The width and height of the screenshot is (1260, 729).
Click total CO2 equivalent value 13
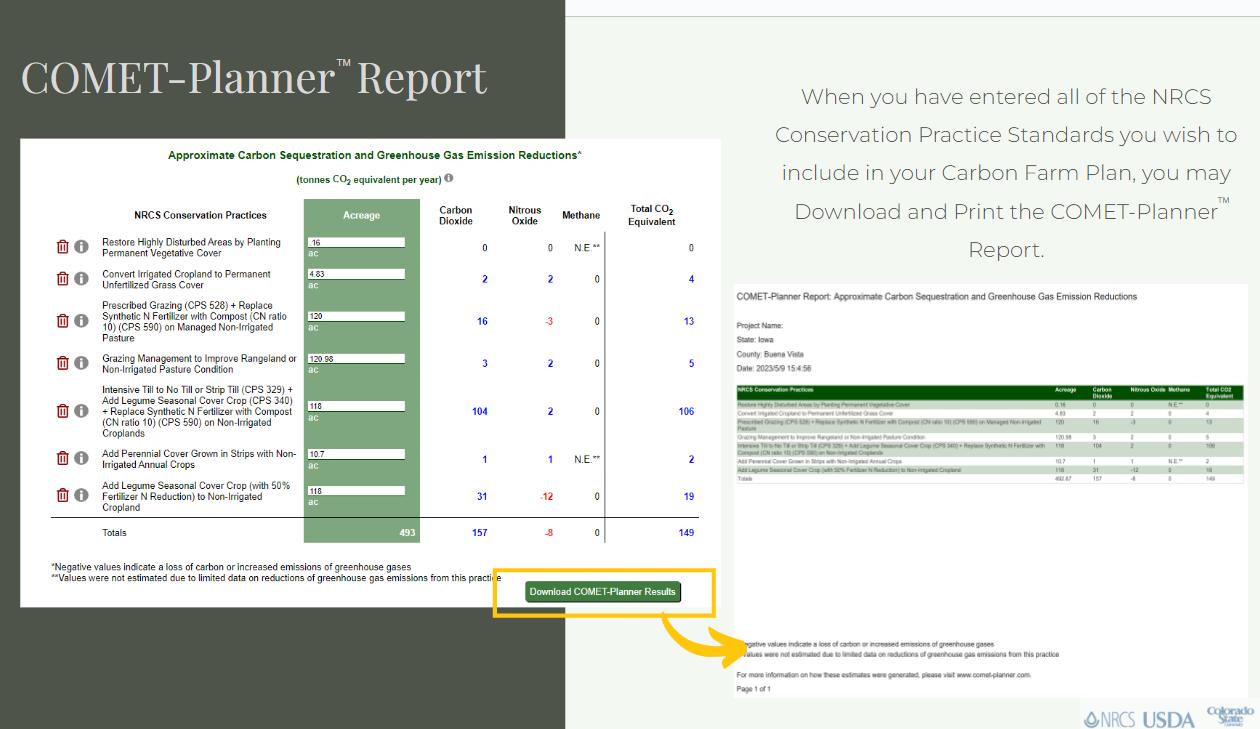tap(688, 321)
